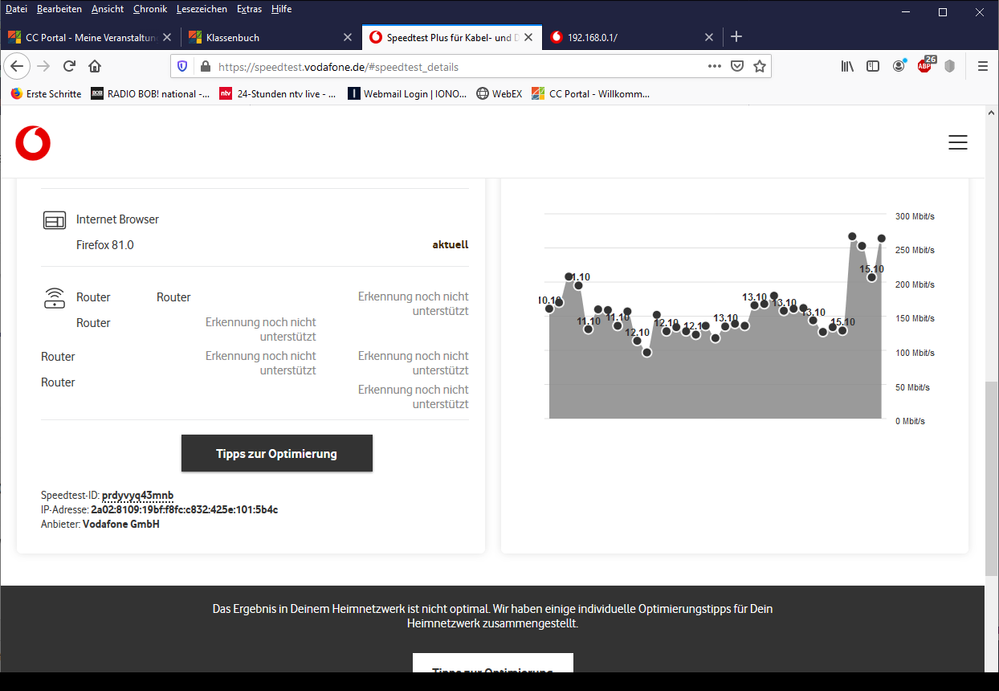Save page to Pocket
999x691 pixels.
coord(737,66)
